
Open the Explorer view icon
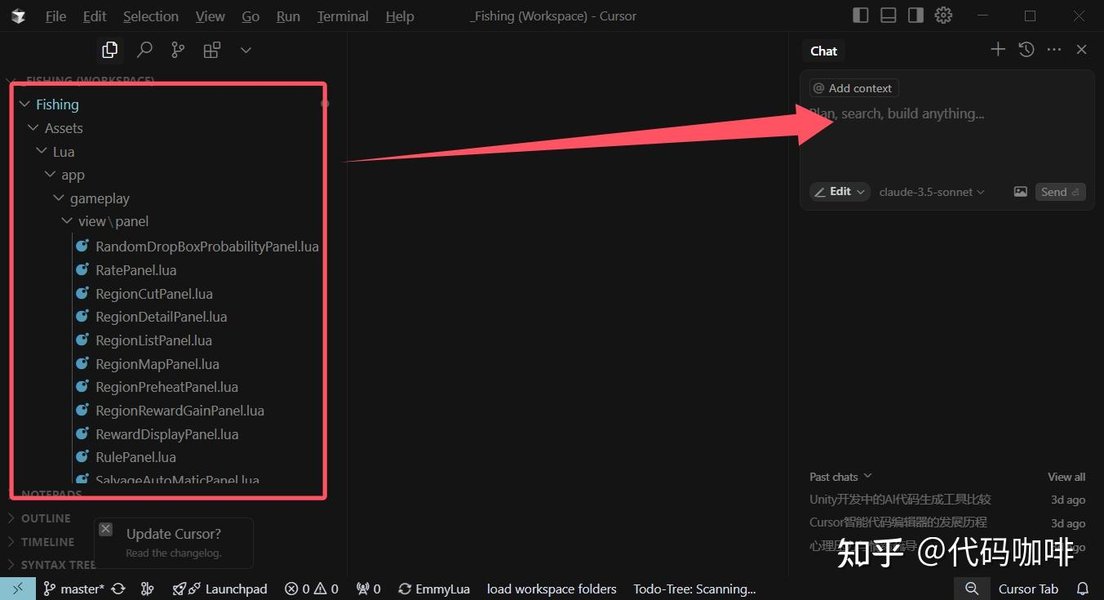tap(109, 50)
